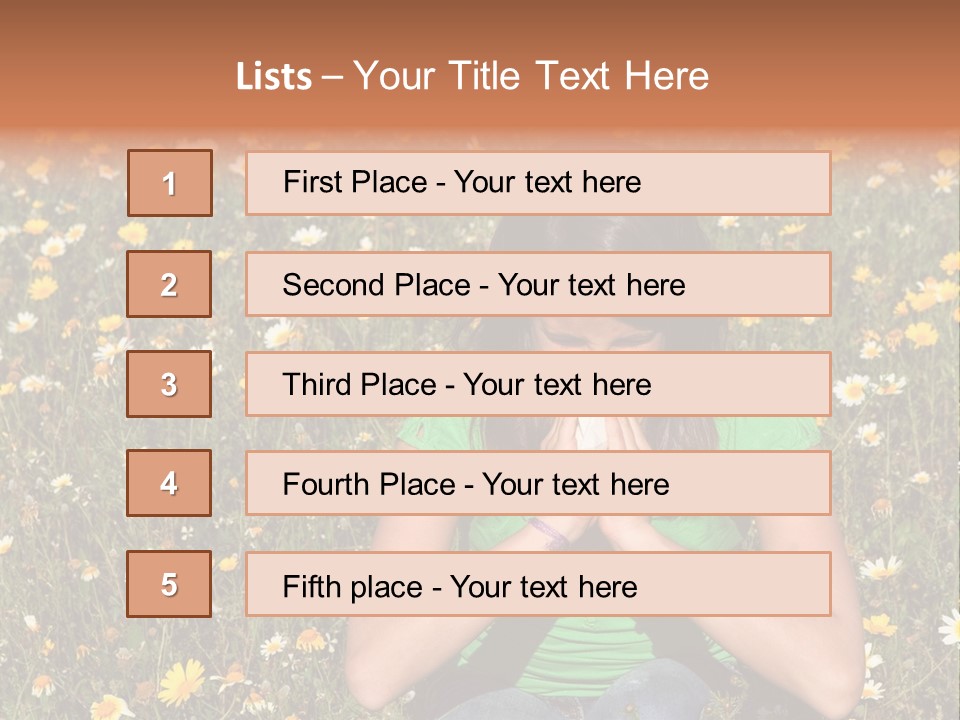Screen dimensions: 960x720
Task: Click the words "Second Place"
Action: tap(376, 285)
